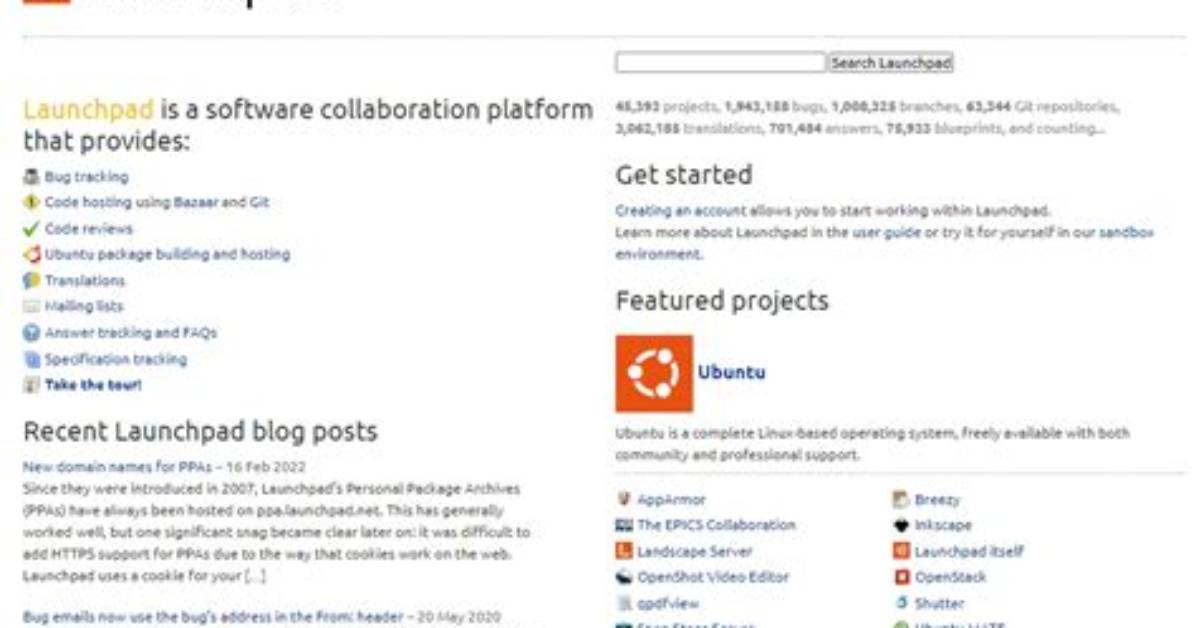Open the Shutter project link

pos(939,603)
